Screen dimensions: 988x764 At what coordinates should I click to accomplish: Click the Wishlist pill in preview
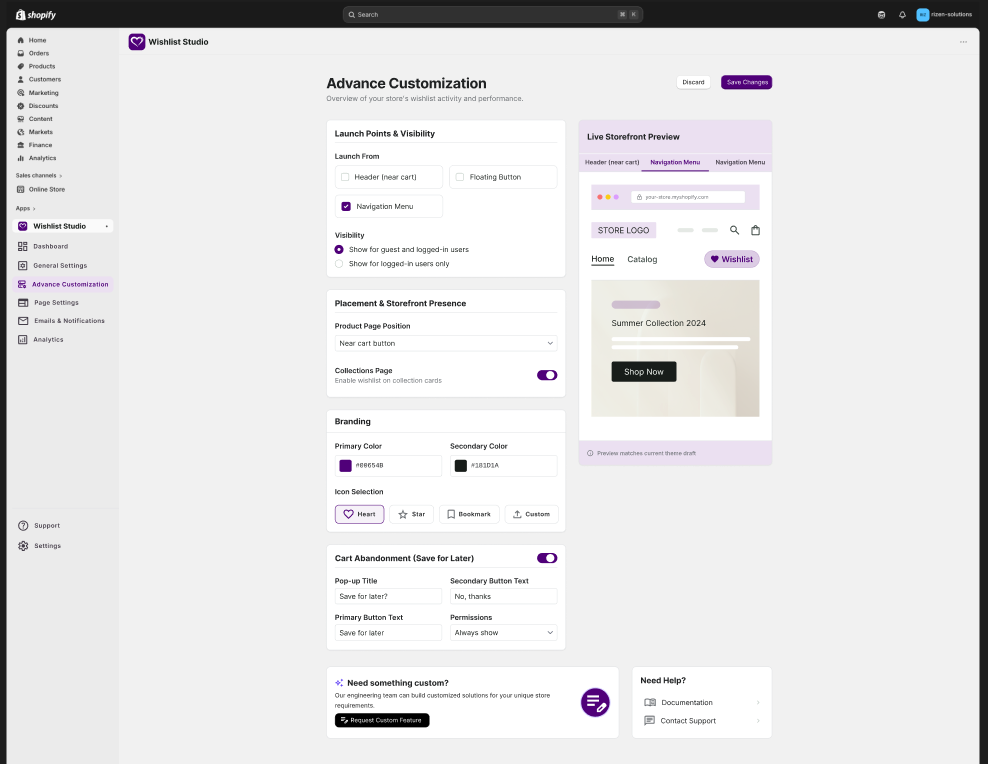732,259
